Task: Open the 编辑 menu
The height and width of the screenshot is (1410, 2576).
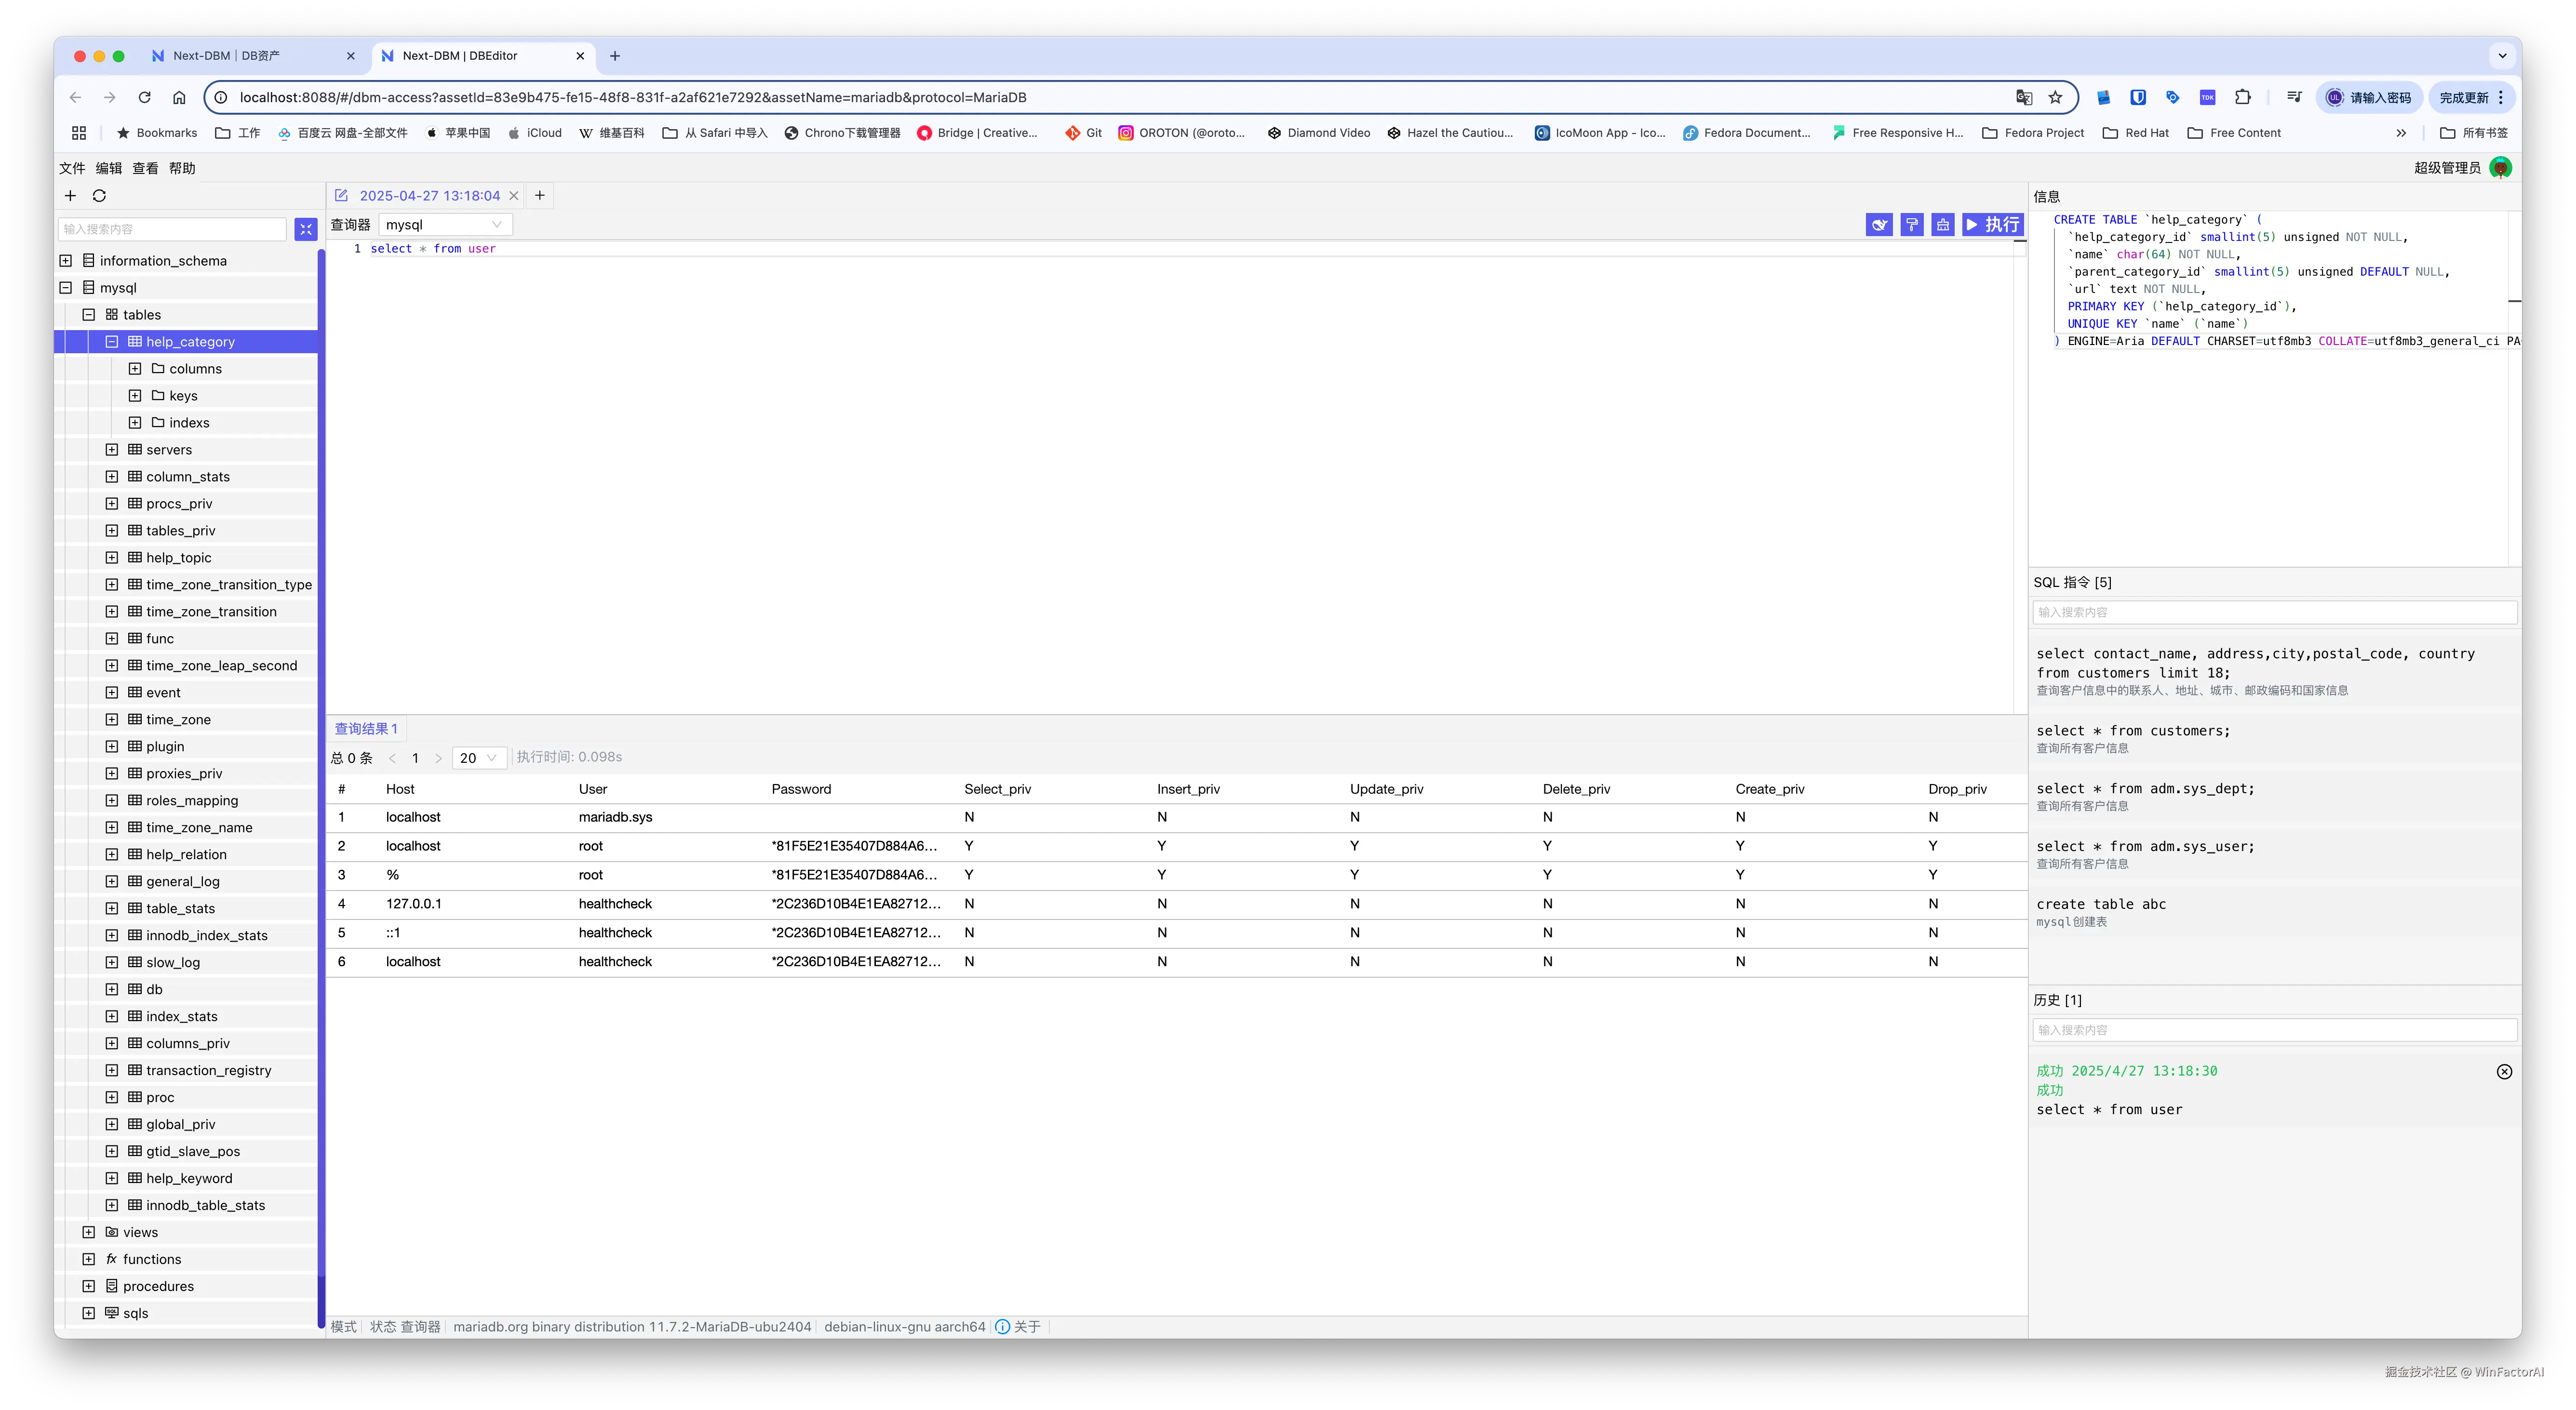Action: tap(108, 168)
